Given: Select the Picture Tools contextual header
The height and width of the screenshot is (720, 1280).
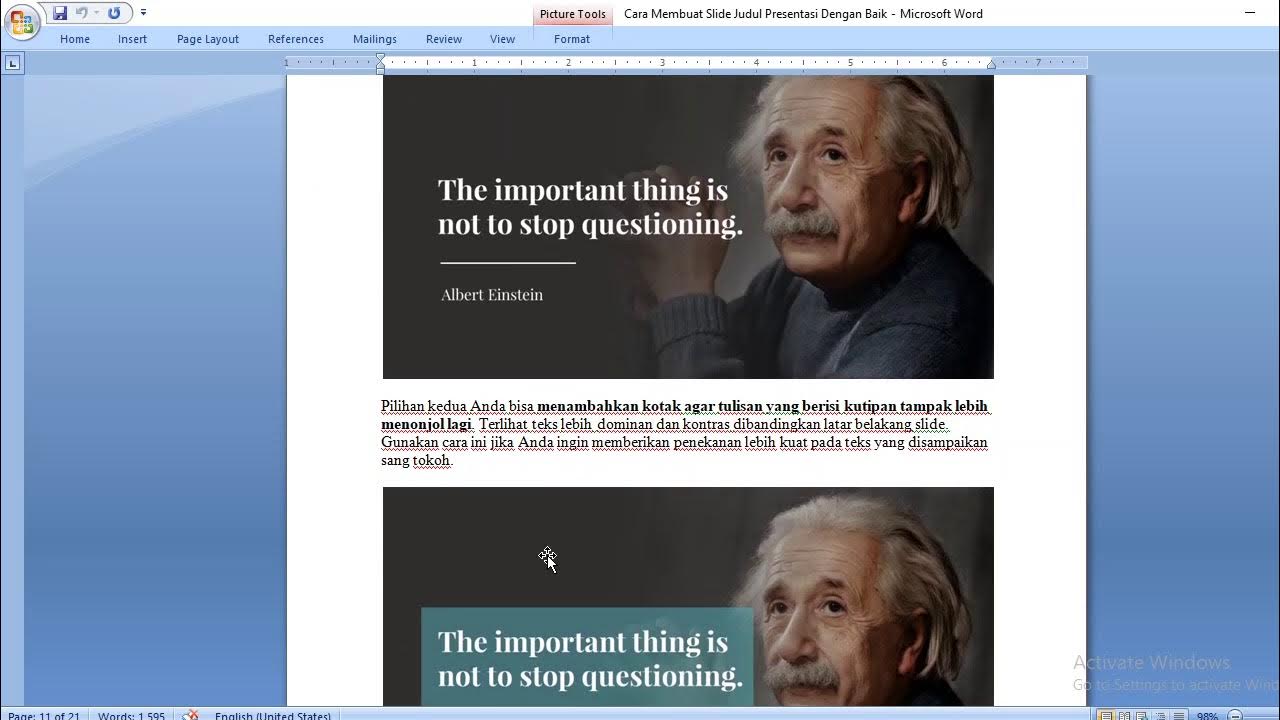Looking at the screenshot, I should coord(573,14).
